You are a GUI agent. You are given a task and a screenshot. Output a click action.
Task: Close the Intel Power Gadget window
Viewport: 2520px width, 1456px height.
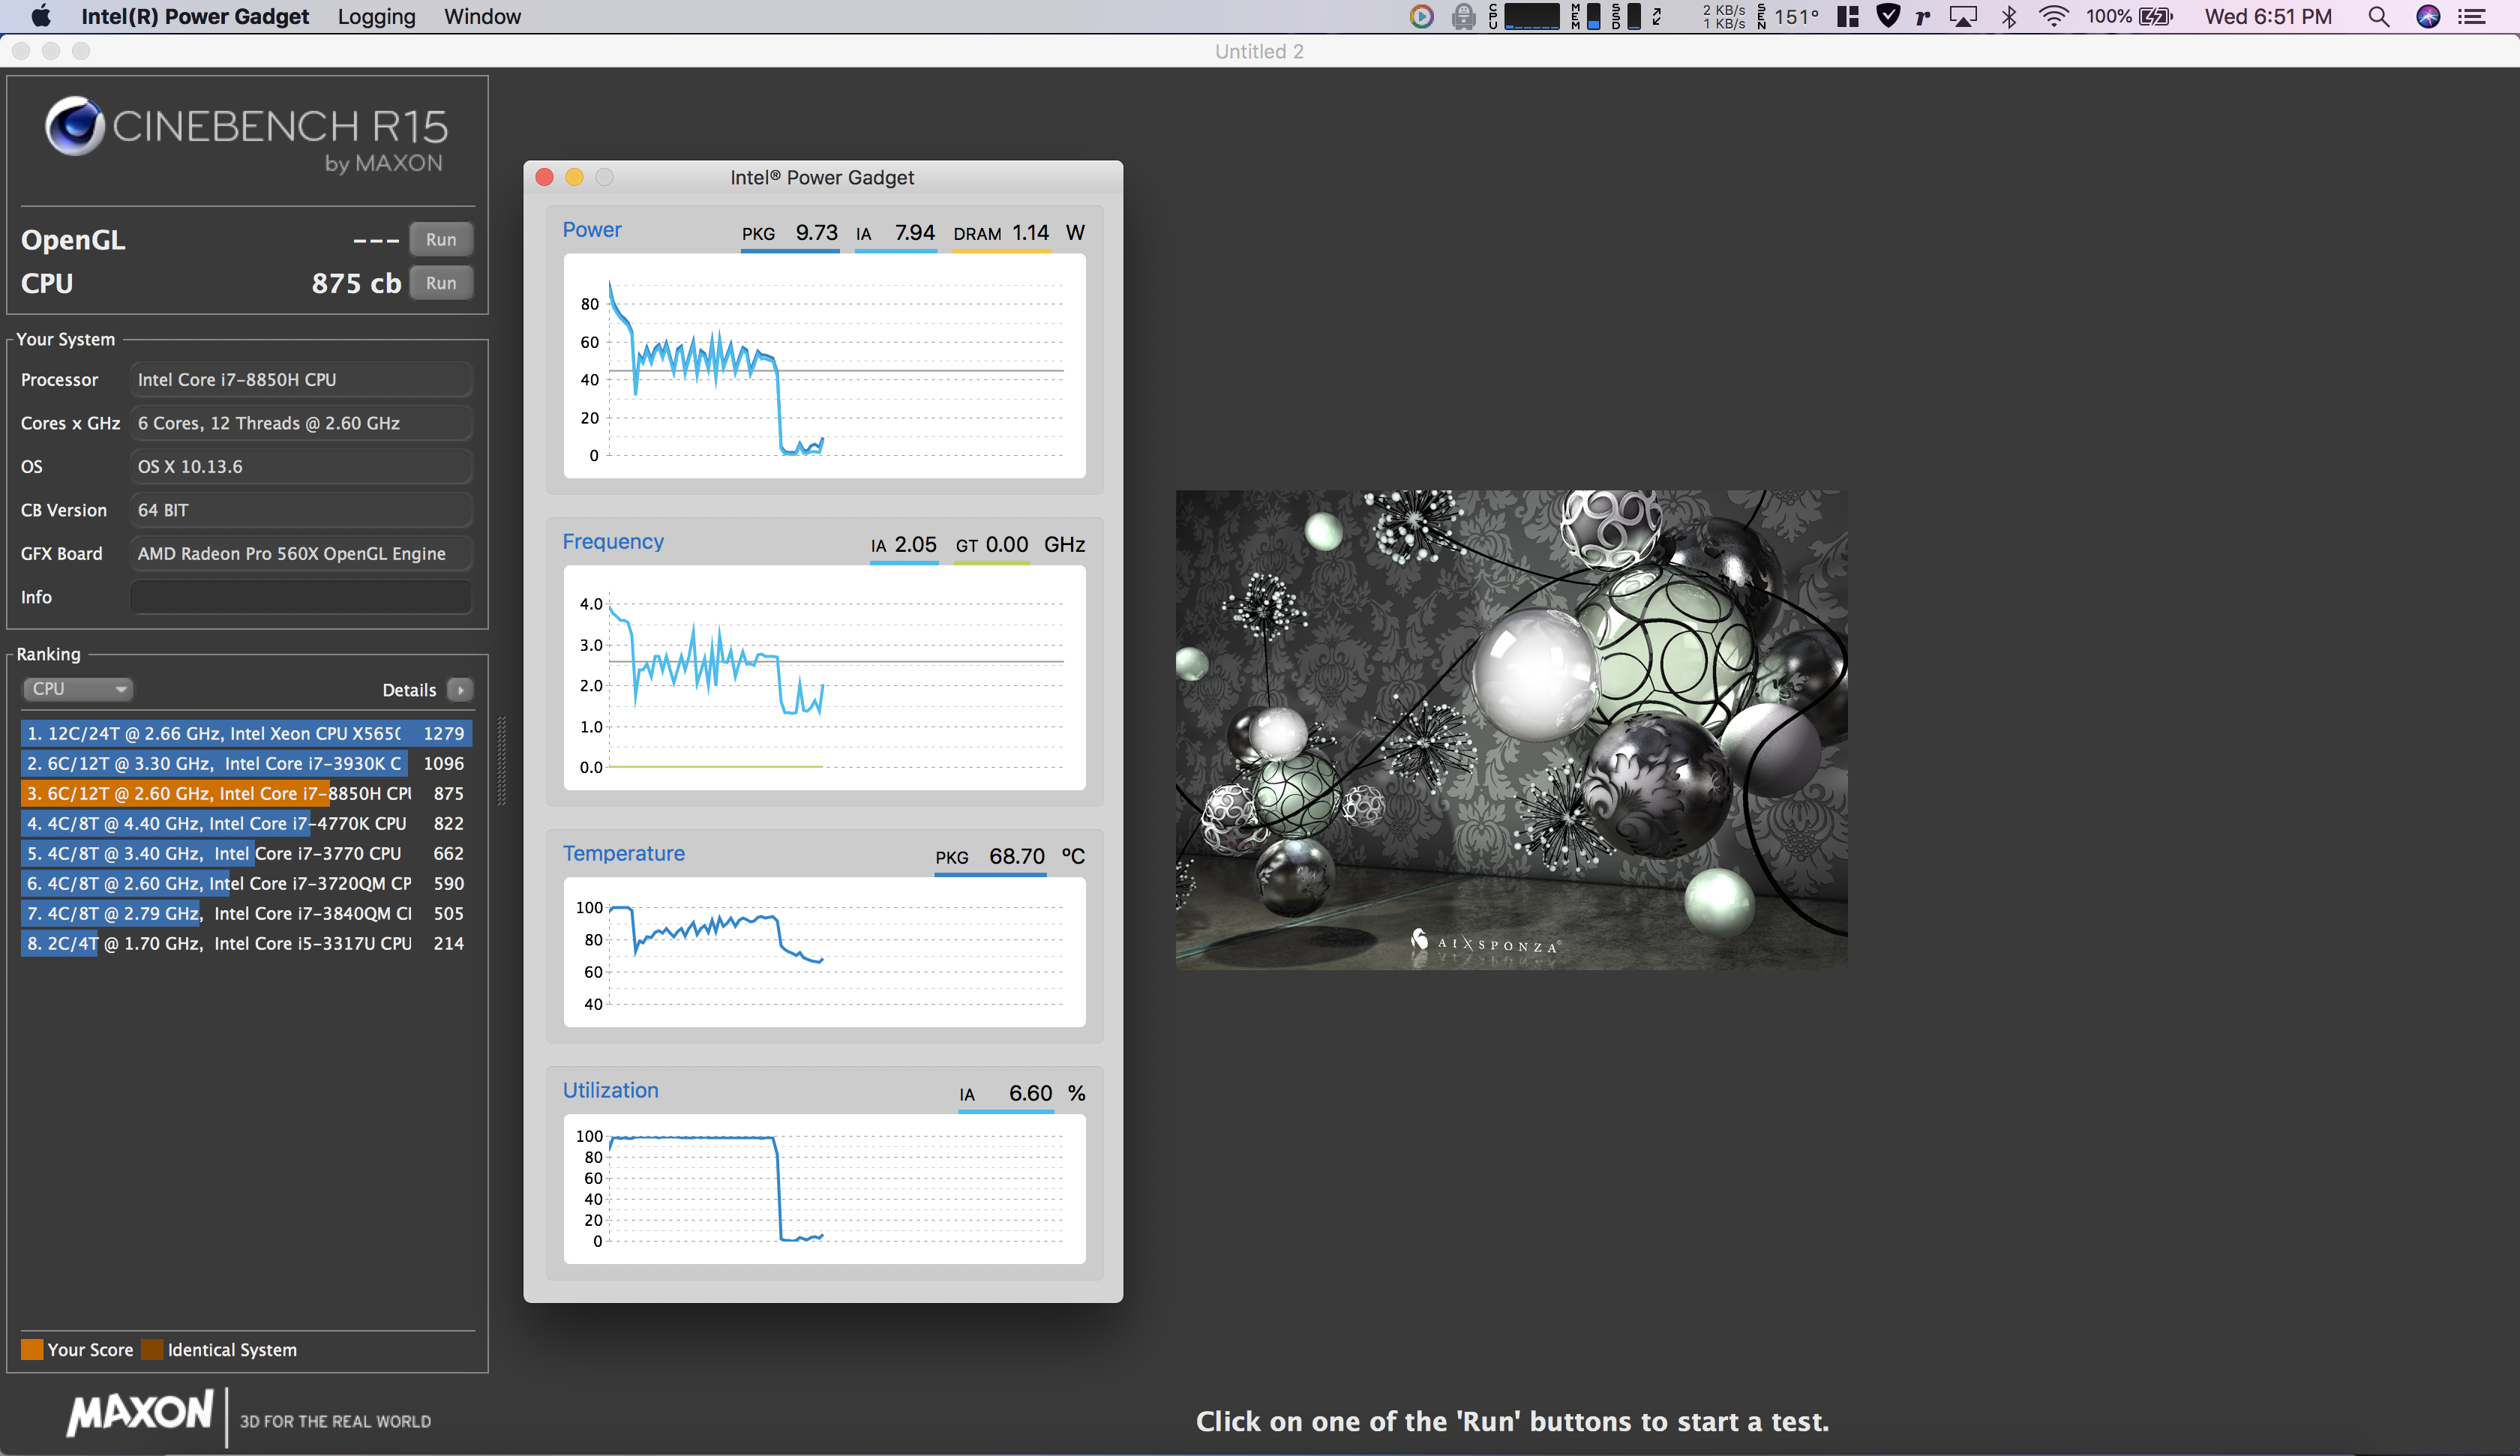tap(544, 177)
